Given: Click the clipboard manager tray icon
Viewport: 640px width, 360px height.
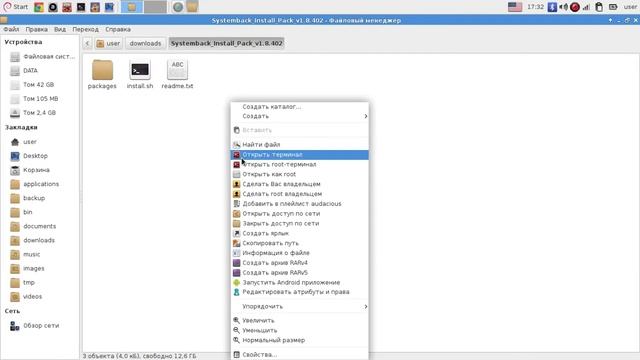Looking at the screenshot, I should [x=599, y=7].
